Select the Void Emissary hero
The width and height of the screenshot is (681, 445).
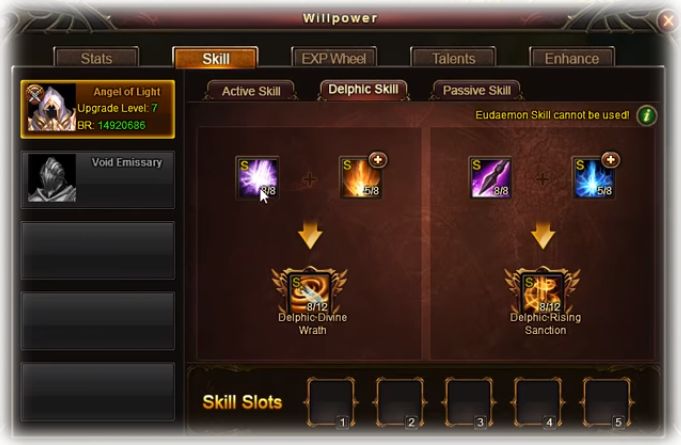[98, 179]
